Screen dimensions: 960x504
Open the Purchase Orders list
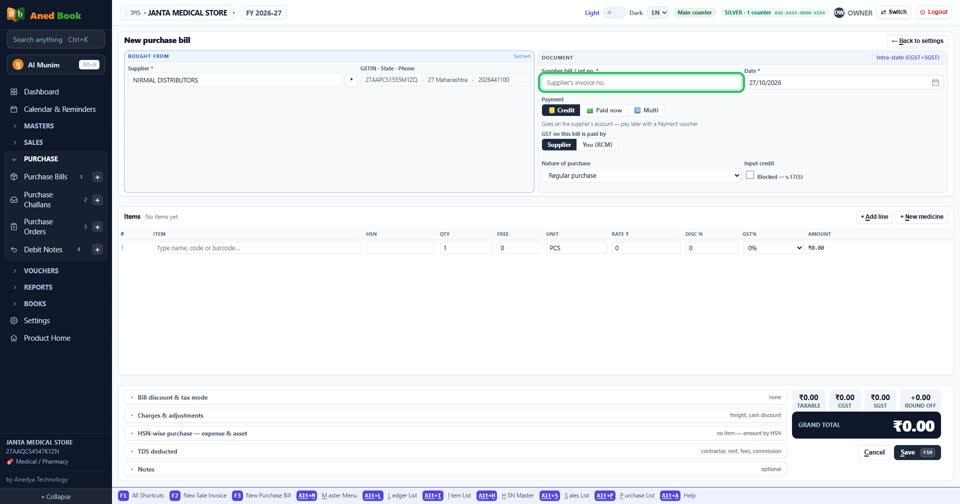38,227
